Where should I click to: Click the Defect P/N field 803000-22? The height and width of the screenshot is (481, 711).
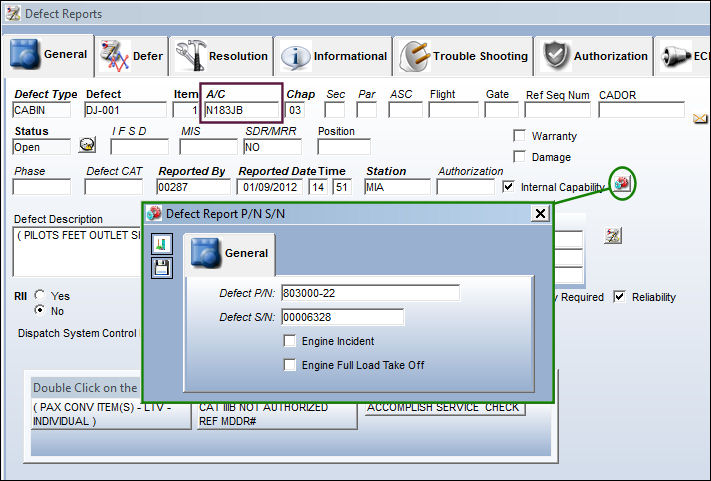370,293
